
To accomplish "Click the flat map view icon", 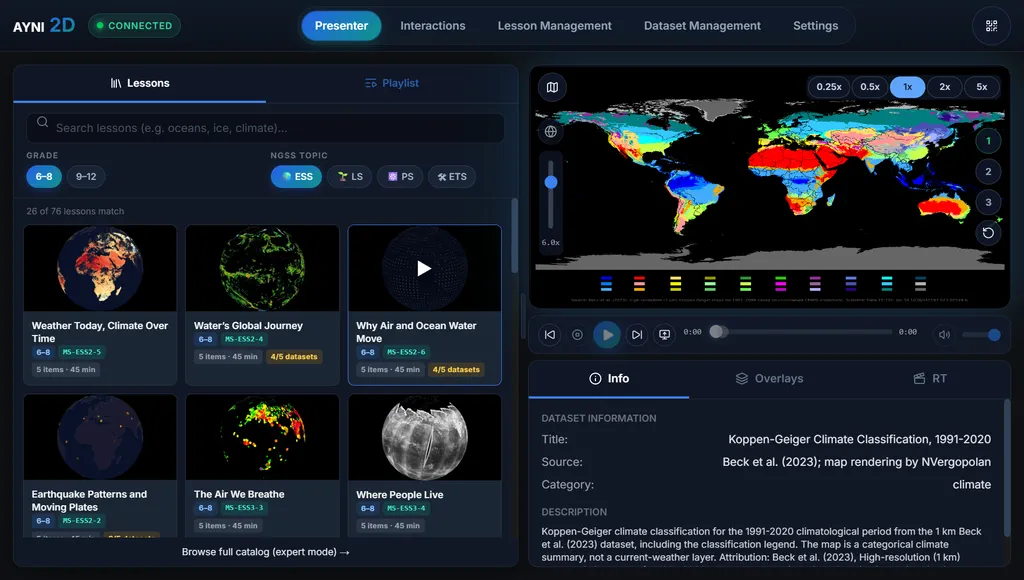I will point(552,87).
